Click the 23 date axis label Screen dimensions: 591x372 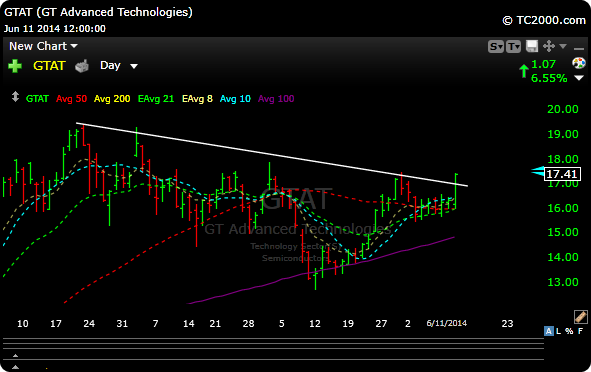click(x=507, y=323)
